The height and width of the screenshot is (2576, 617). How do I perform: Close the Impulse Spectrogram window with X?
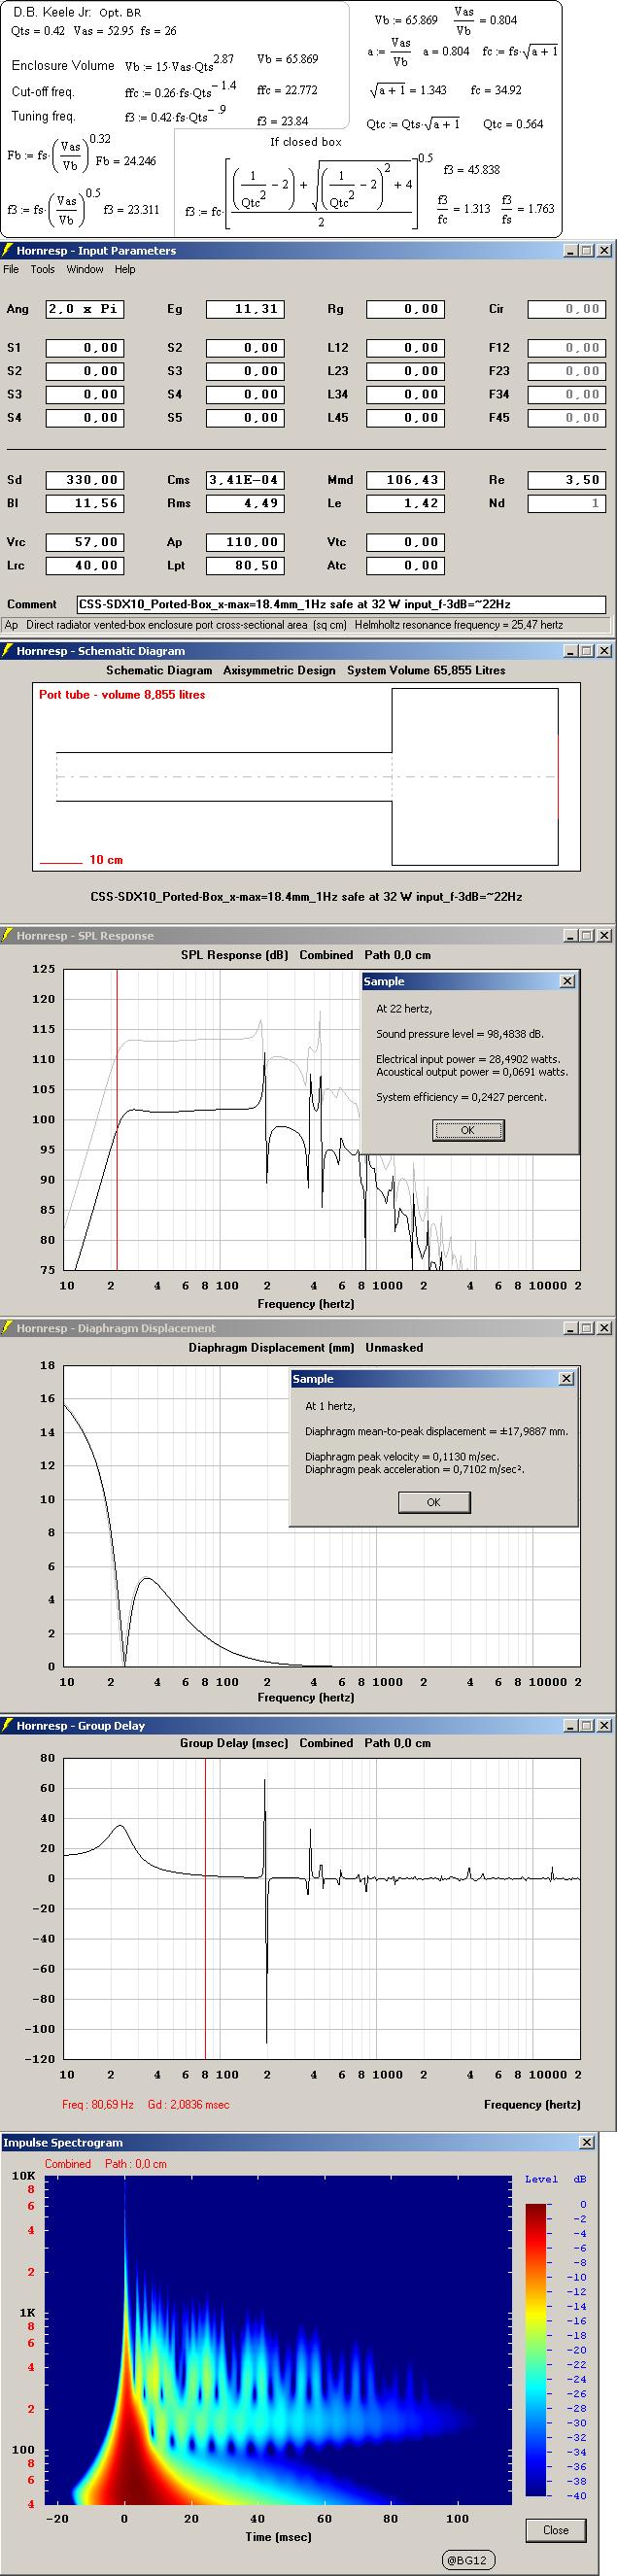(x=586, y=2143)
